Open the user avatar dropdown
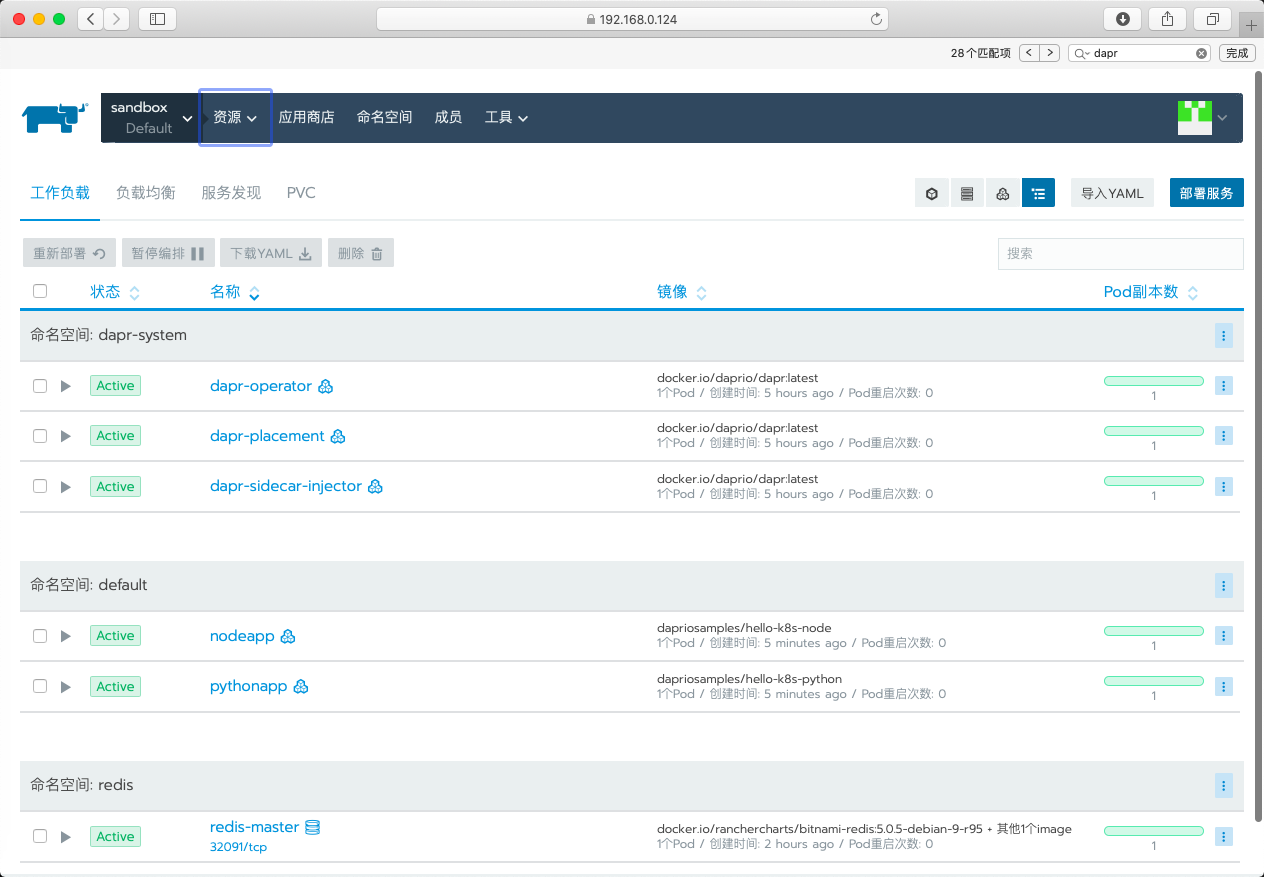The image size is (1264, 877). 1203,118
